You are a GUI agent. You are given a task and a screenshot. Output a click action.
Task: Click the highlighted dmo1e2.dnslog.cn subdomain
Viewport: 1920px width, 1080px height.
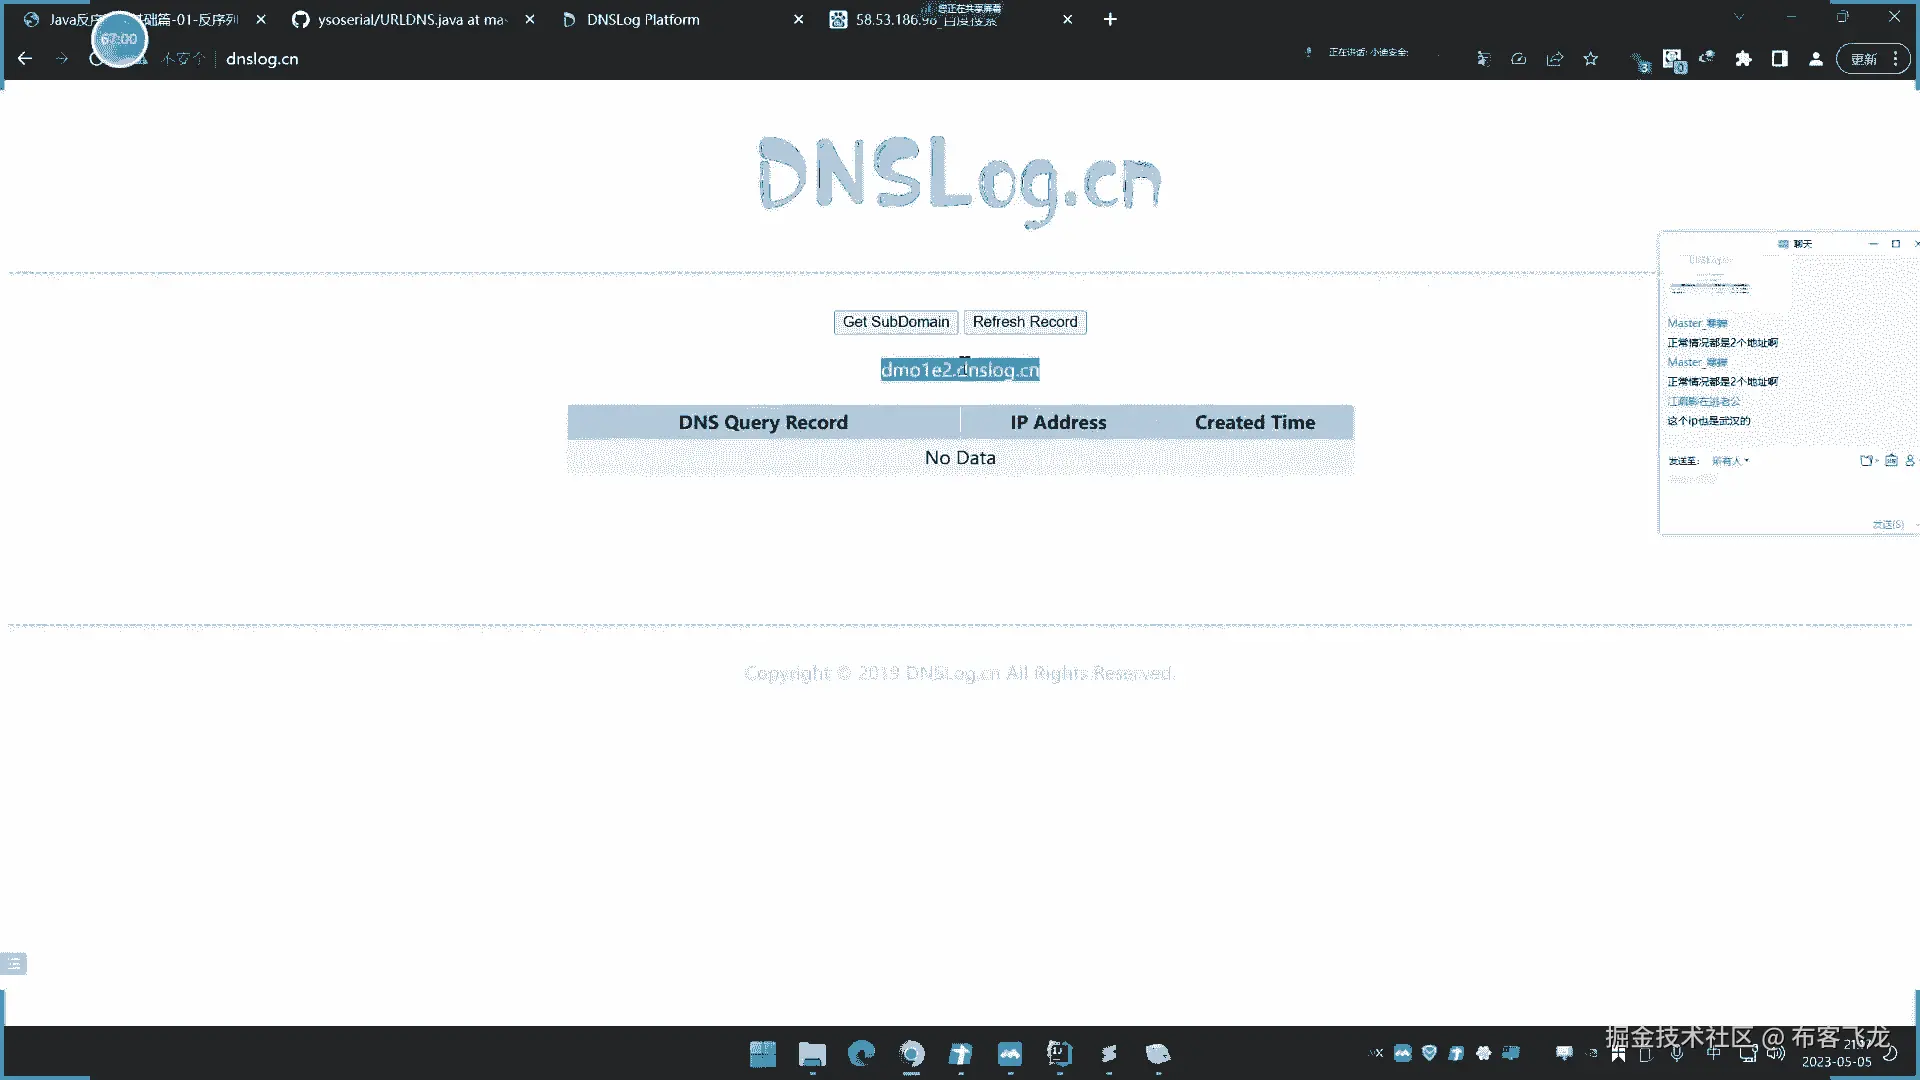pyautogui.click(x=959, y=370)
